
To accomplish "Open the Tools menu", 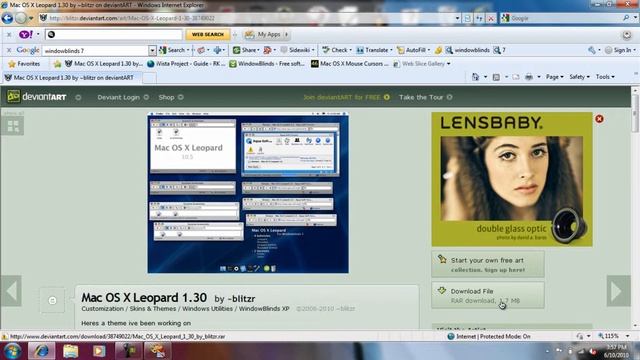I will click(605, 77).
